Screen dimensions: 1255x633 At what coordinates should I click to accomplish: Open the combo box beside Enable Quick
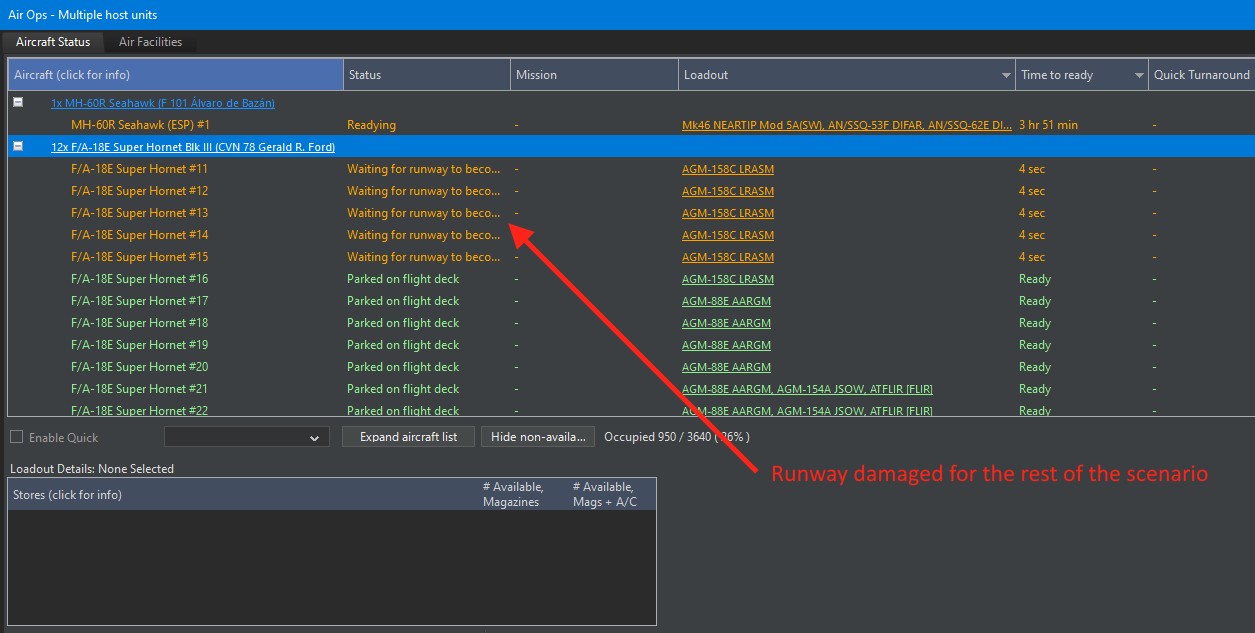click(x=247, y=437)
